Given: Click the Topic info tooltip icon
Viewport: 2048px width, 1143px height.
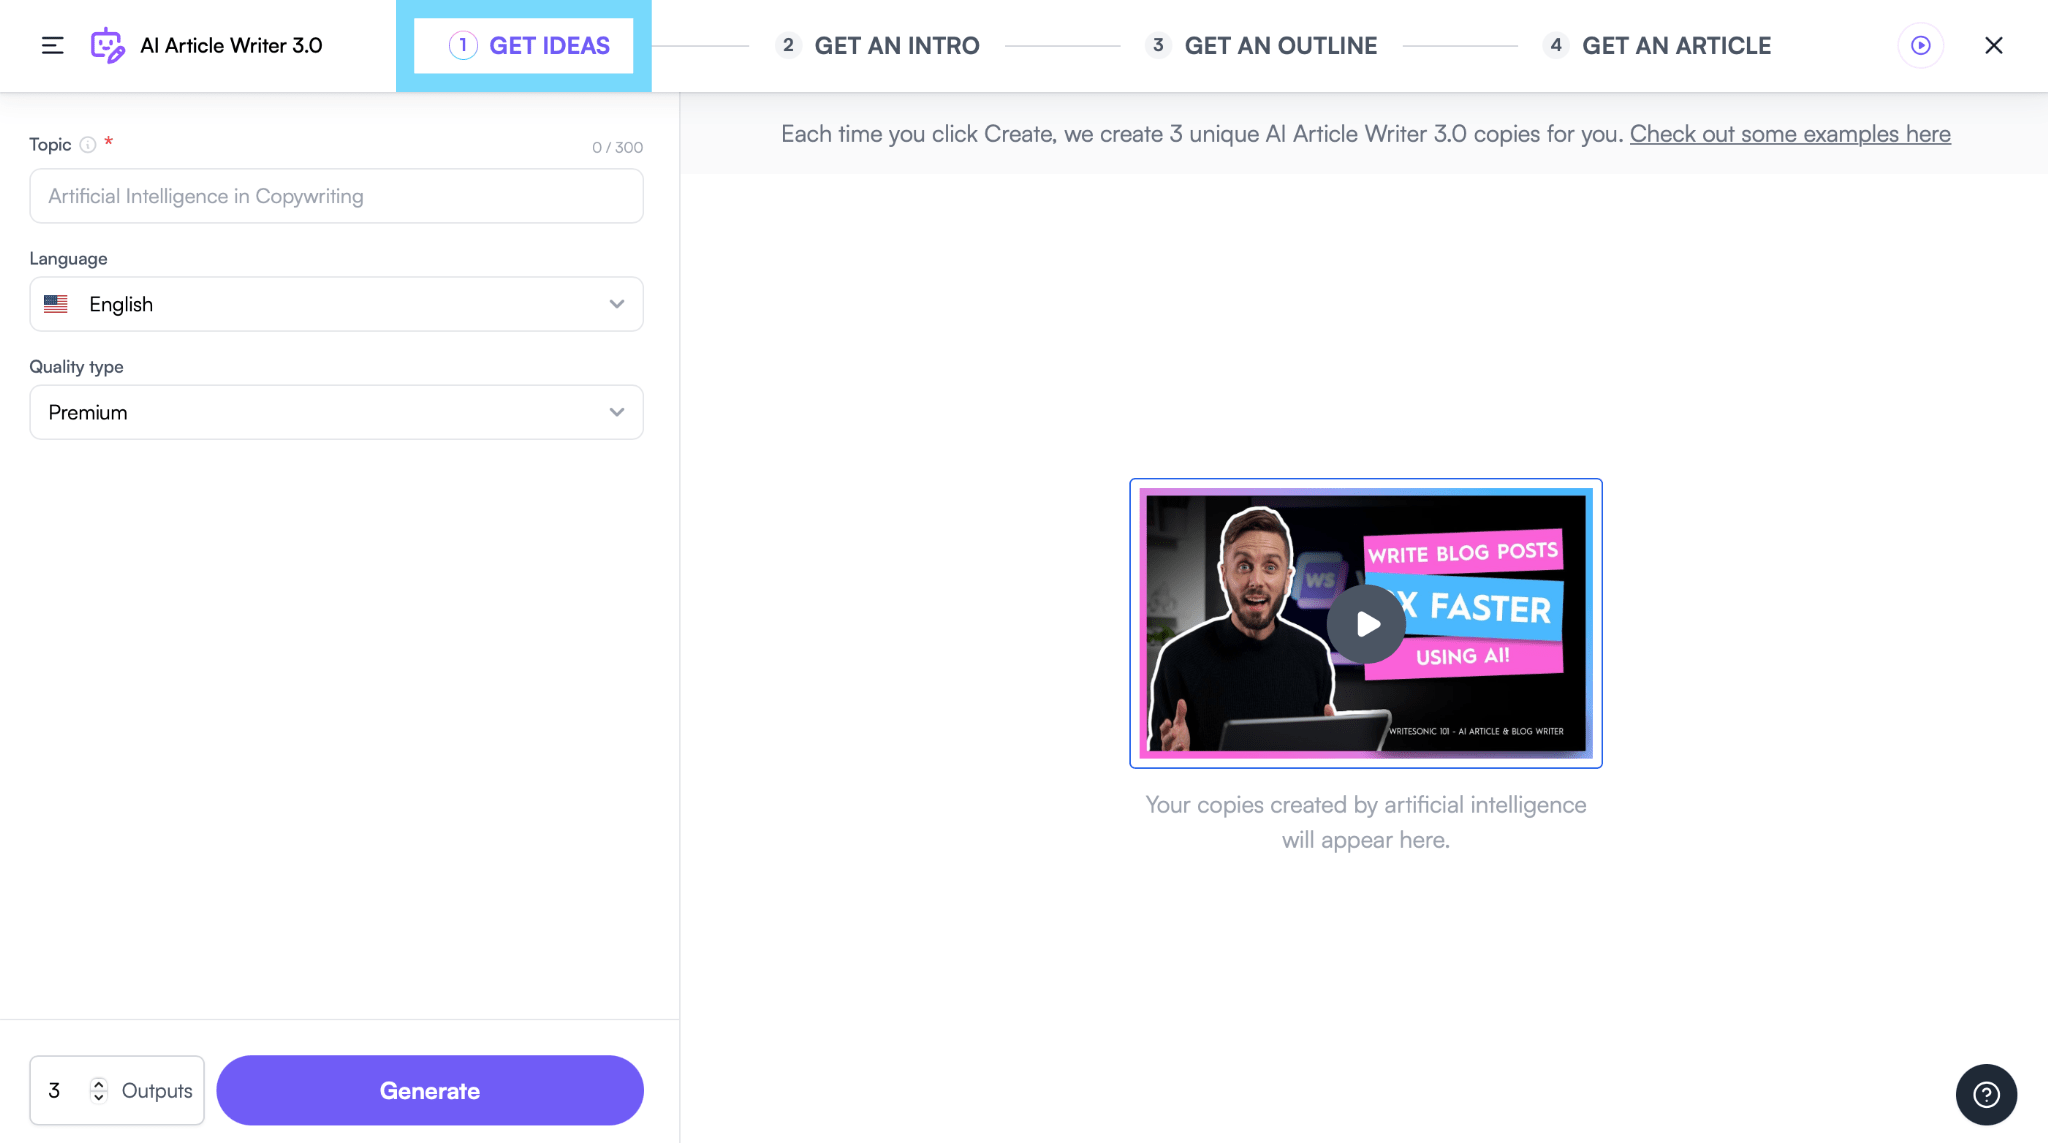Looking at the screenshot, I should [86, 145].
